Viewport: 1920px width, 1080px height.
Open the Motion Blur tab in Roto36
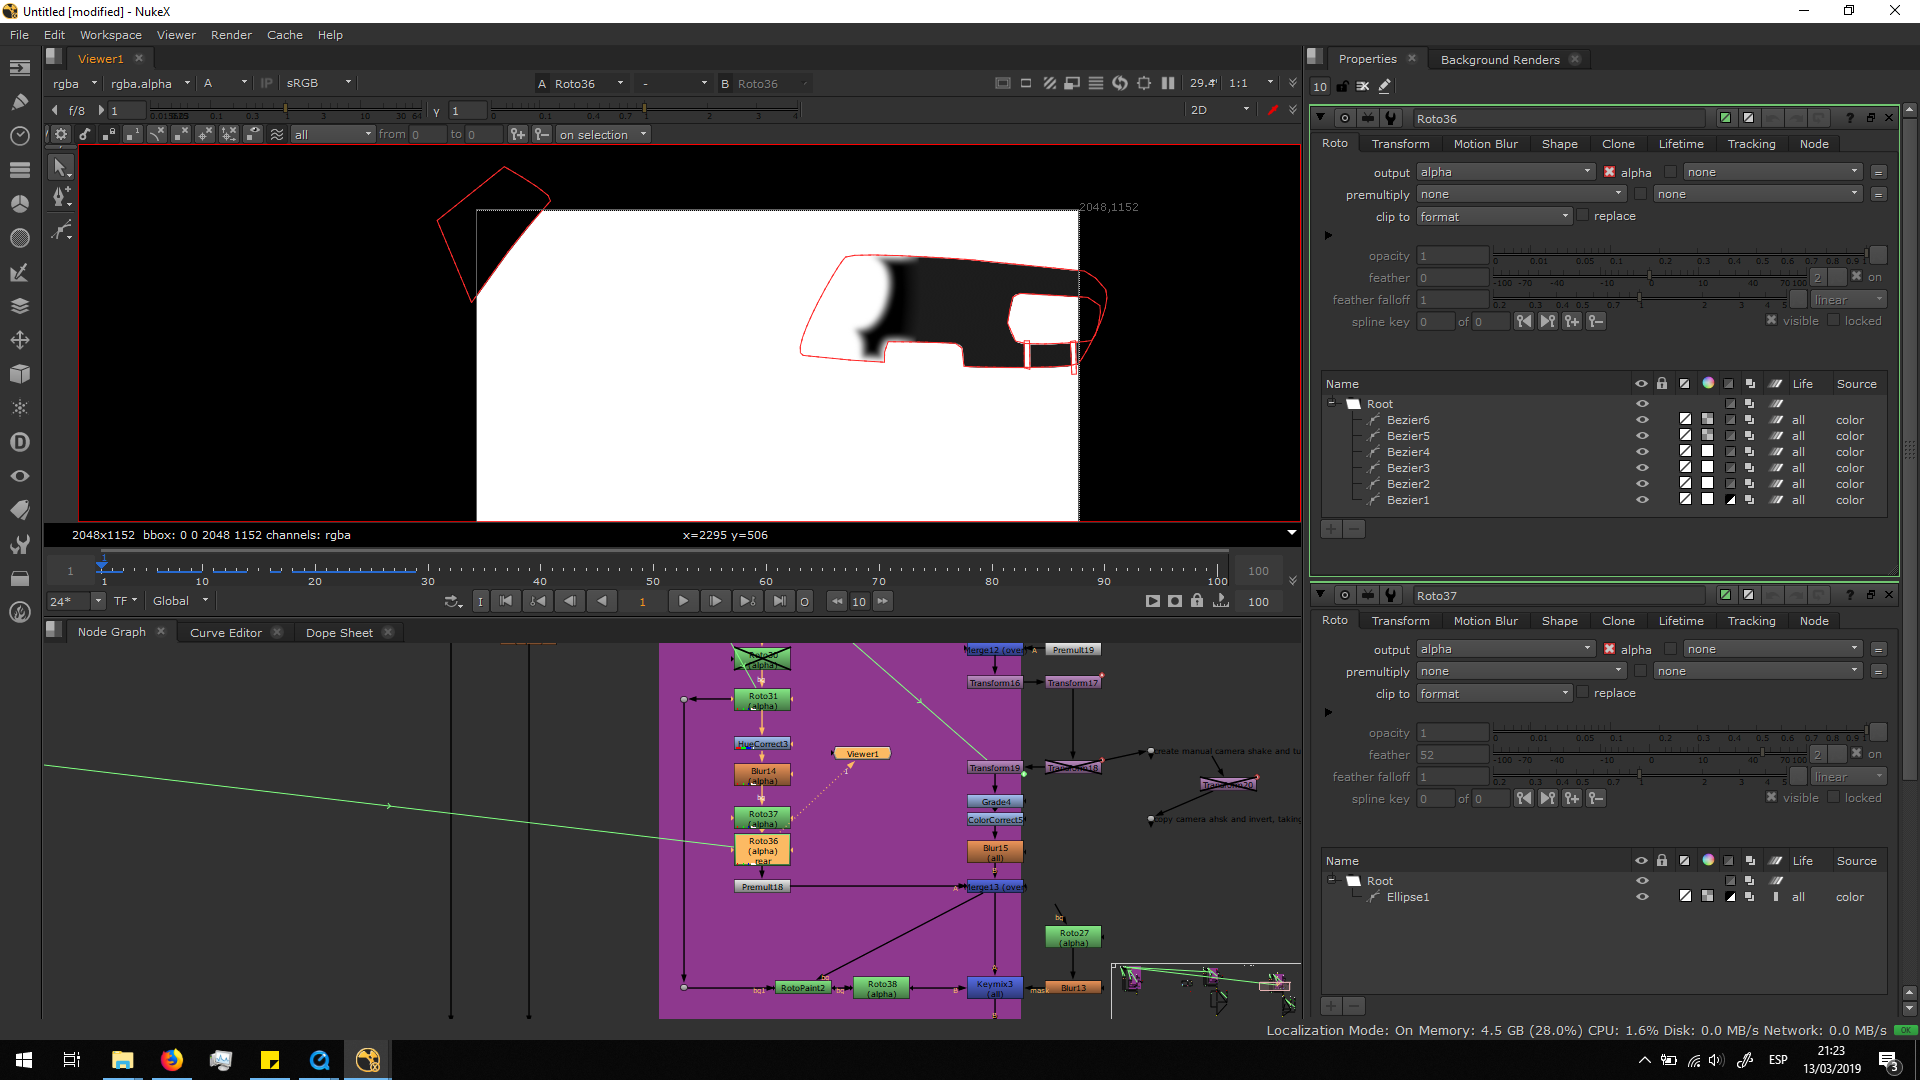(1484, 144)
